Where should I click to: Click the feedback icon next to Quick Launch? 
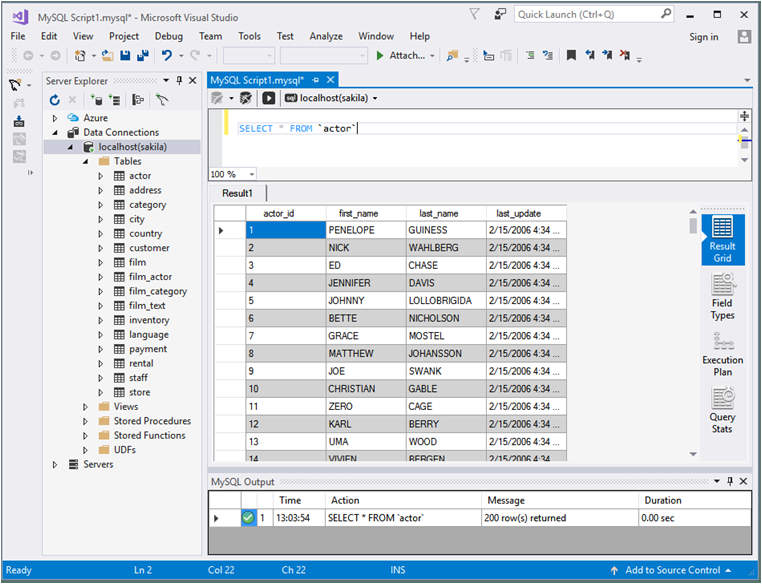click(x=500, y=15)
